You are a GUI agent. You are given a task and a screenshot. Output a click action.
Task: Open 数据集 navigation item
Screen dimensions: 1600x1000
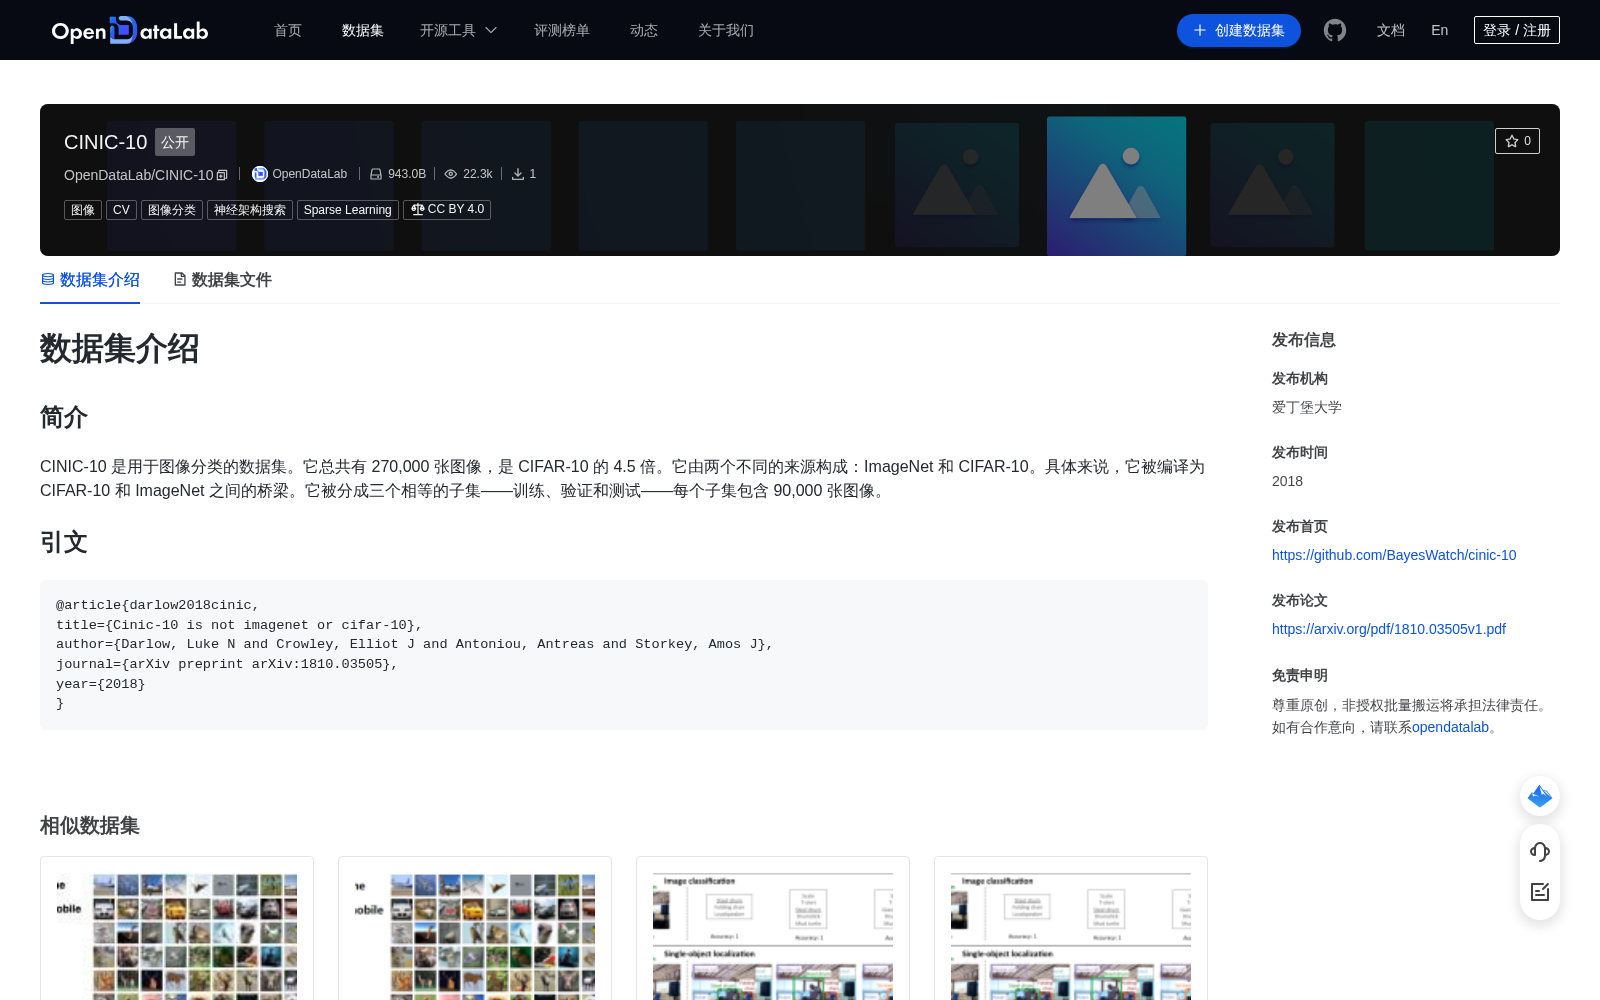point(363,30)
